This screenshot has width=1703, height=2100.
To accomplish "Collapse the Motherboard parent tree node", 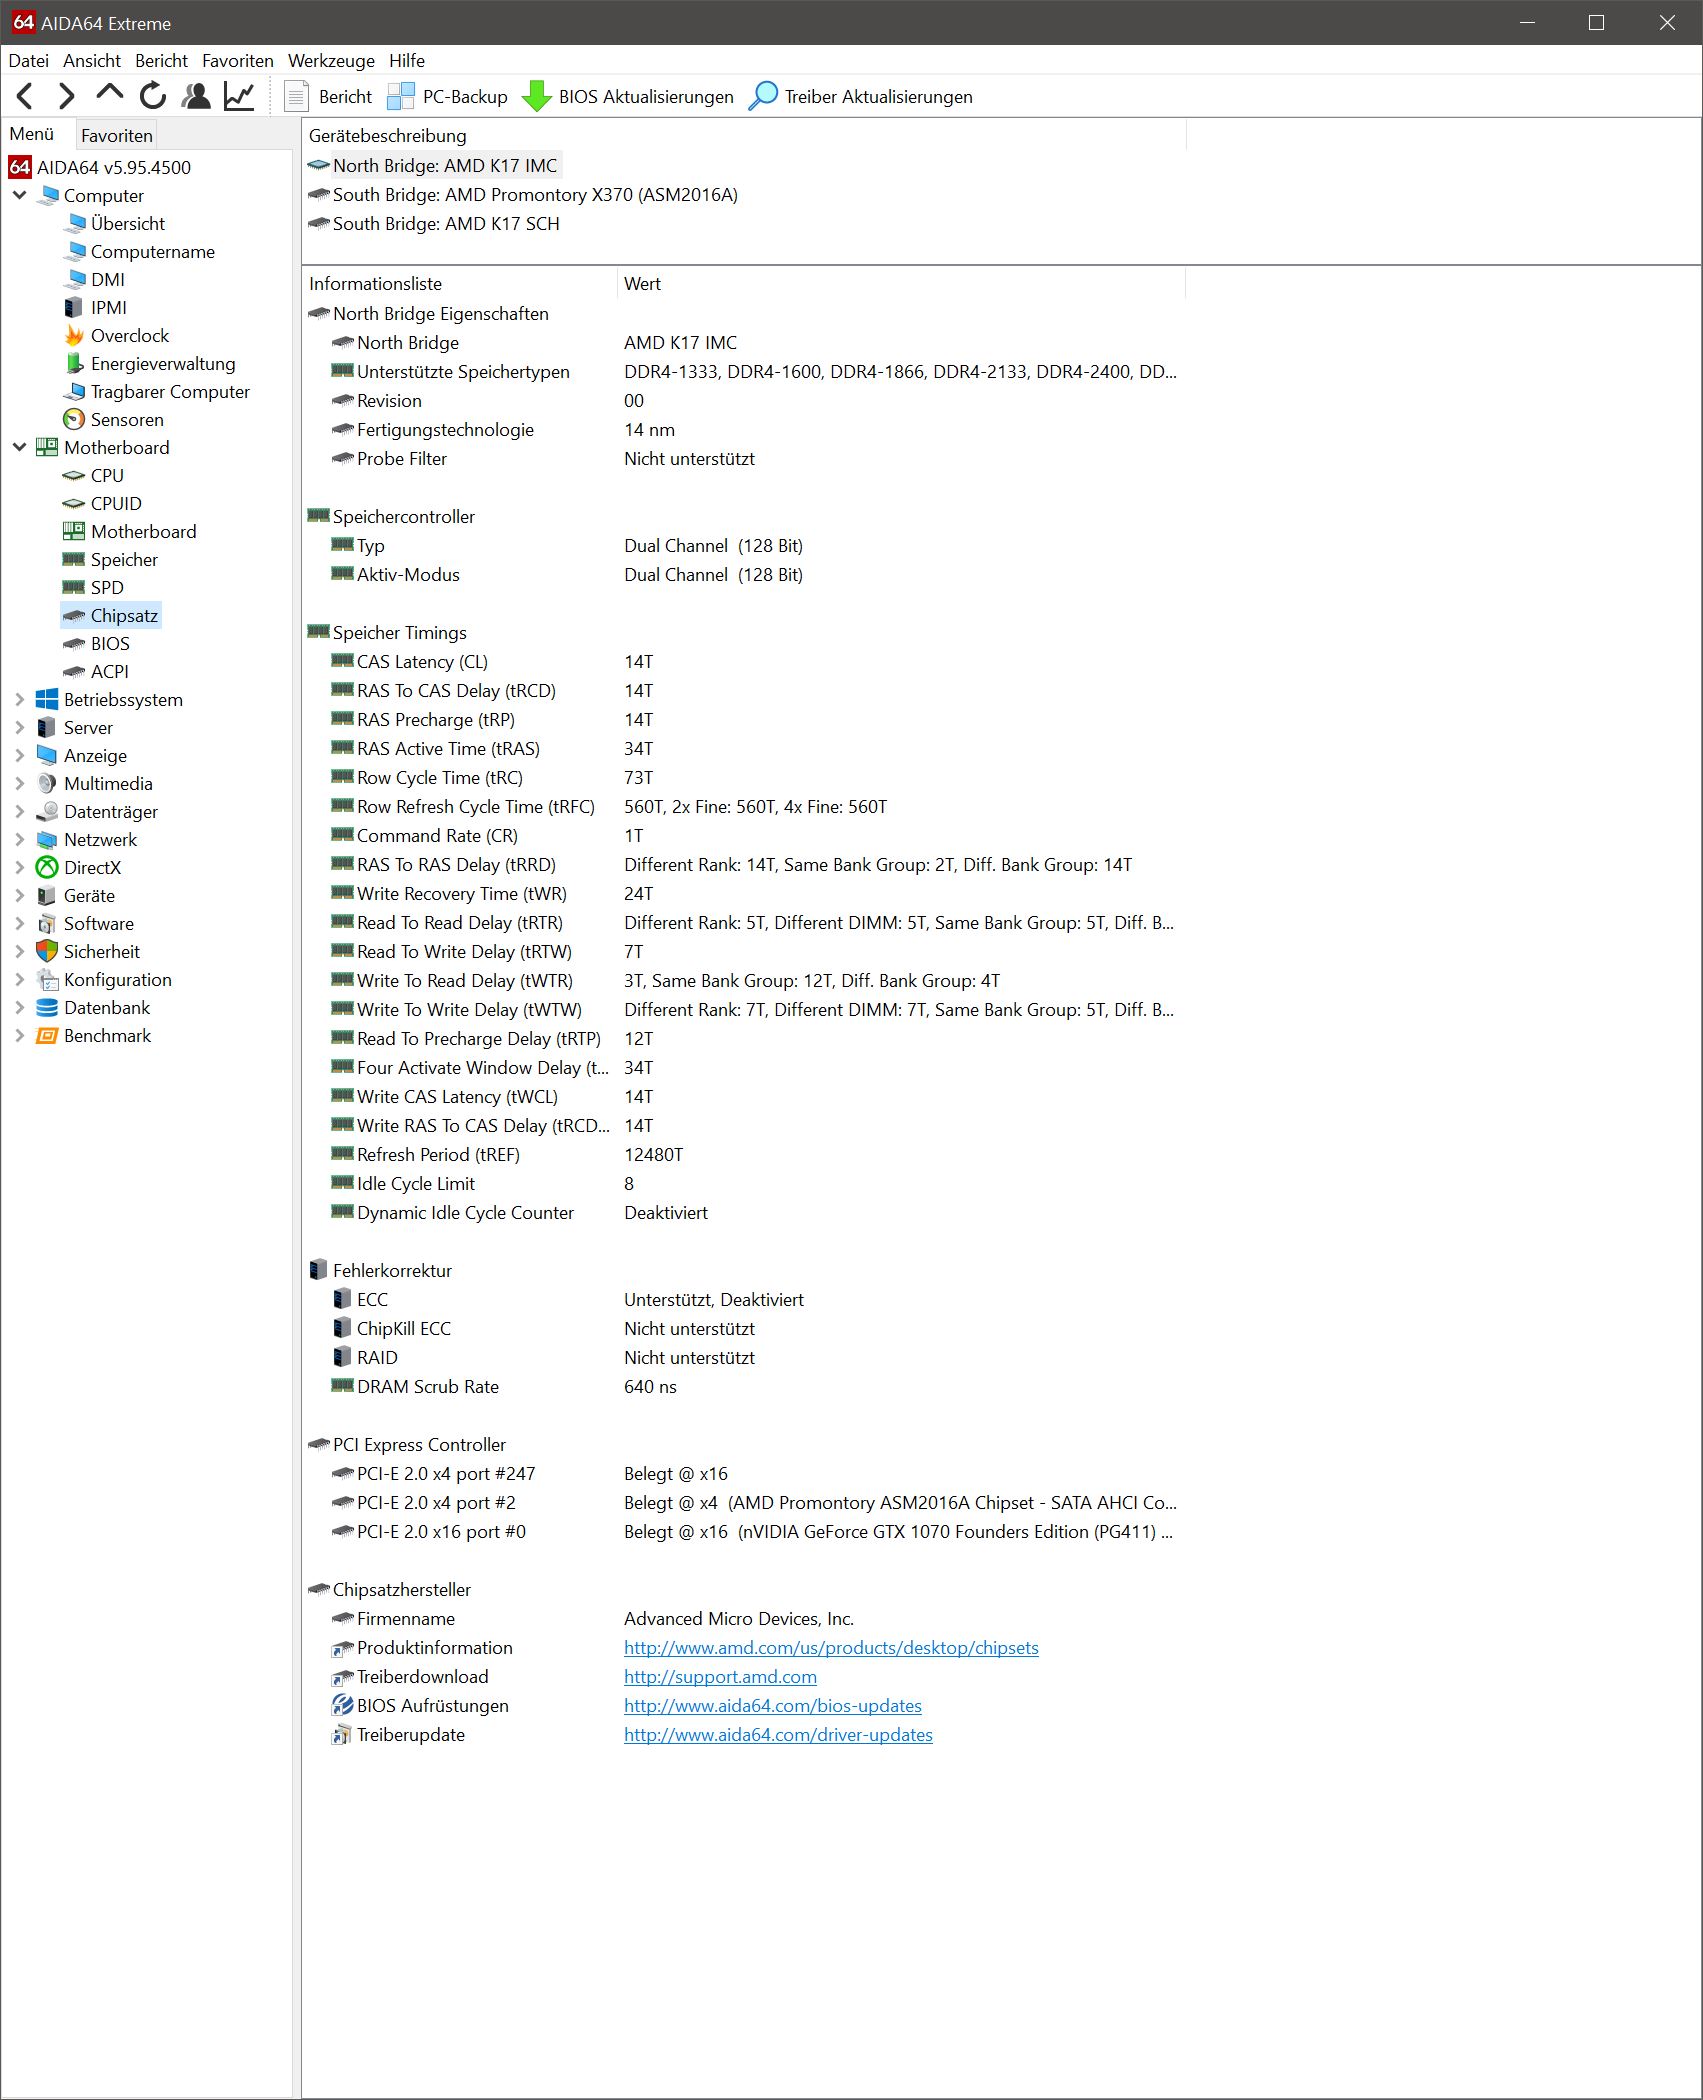I will pos(19,447).
